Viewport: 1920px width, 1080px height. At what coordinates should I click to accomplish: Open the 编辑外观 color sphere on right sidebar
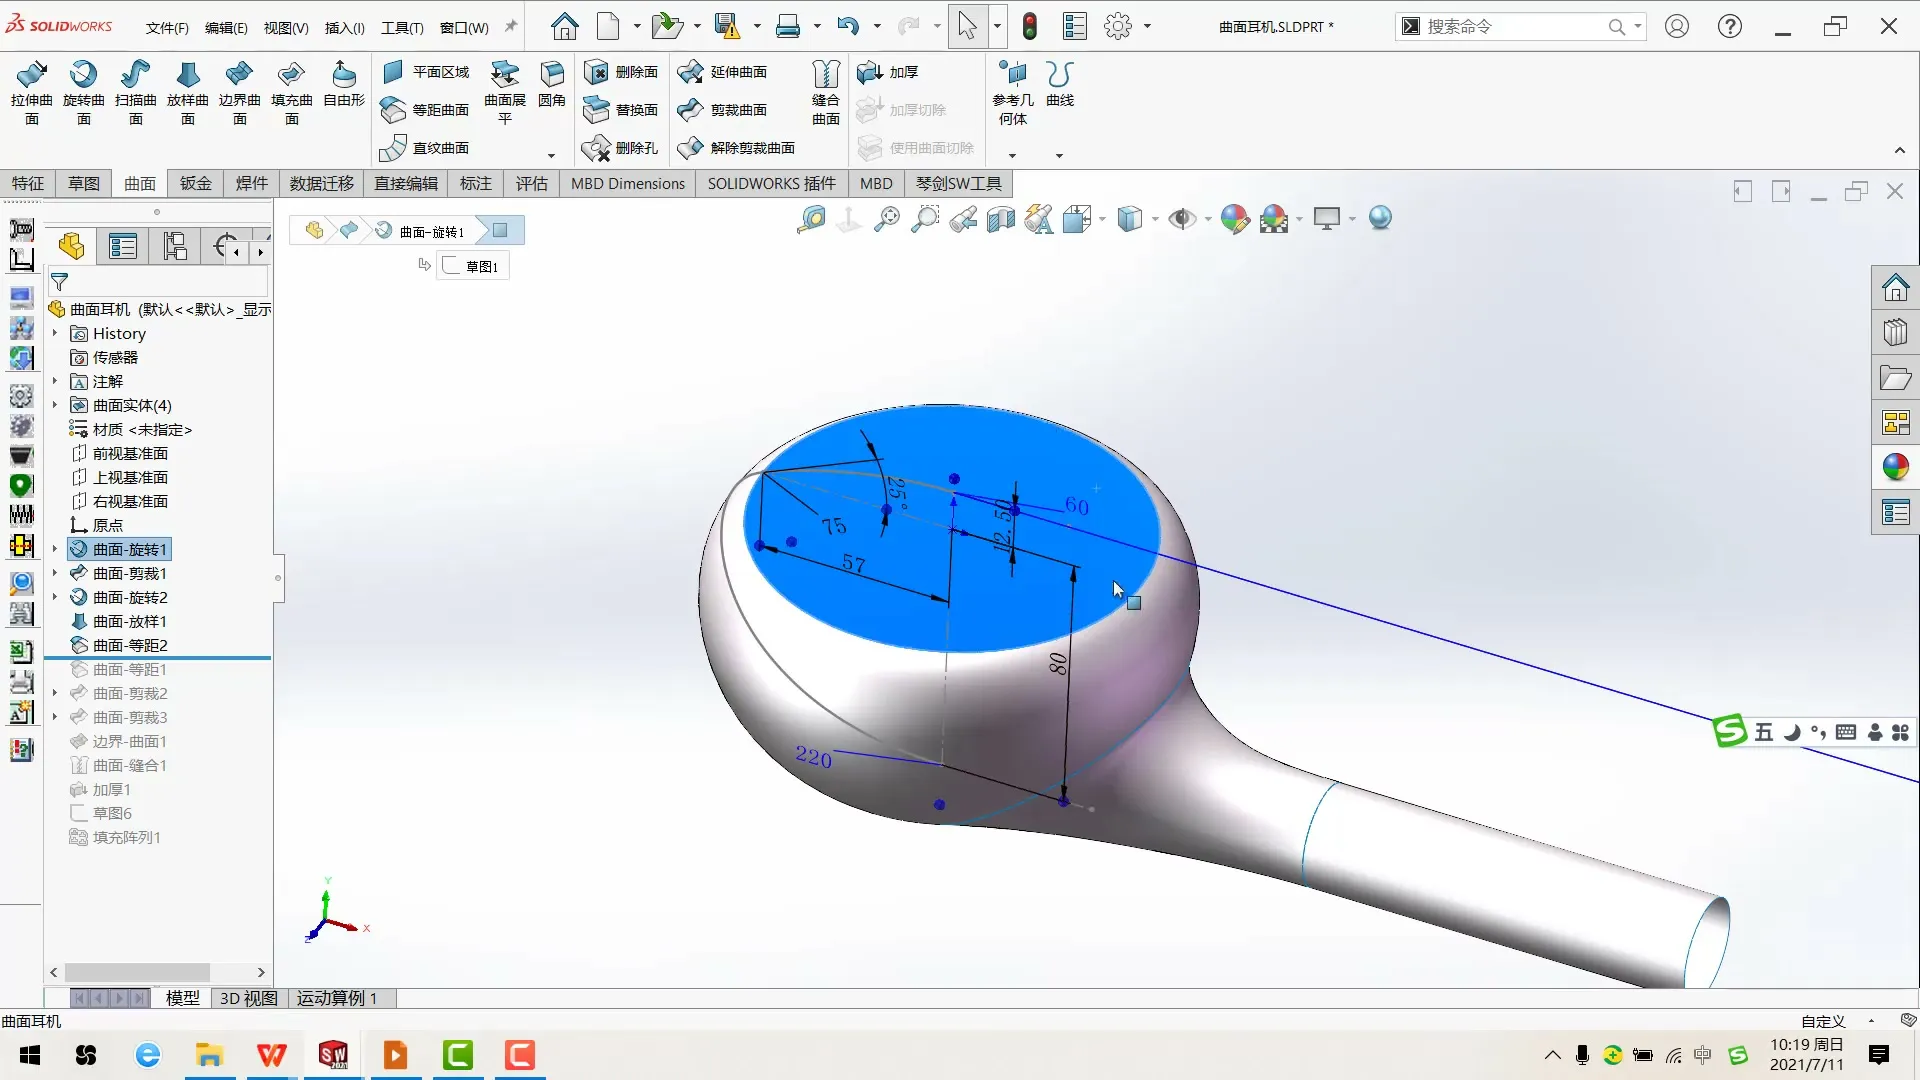(x=1896, y=466)
